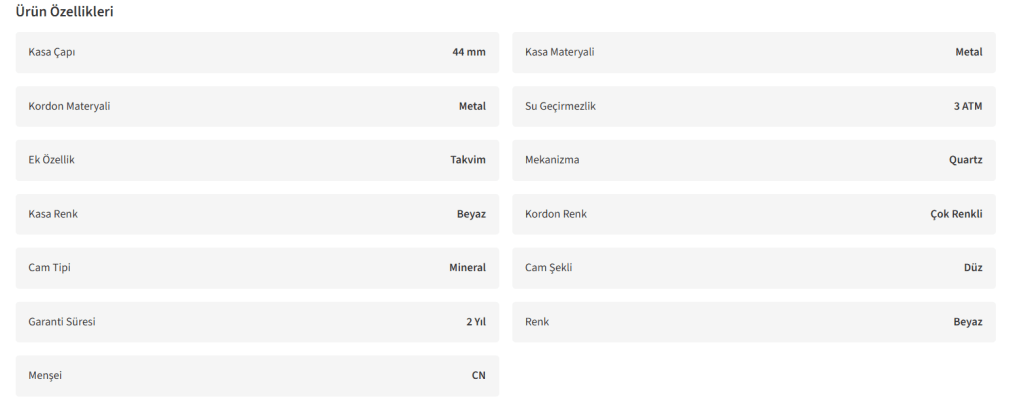
Task: Click the Çok Renkli strap color value
Action: point(956,214)
